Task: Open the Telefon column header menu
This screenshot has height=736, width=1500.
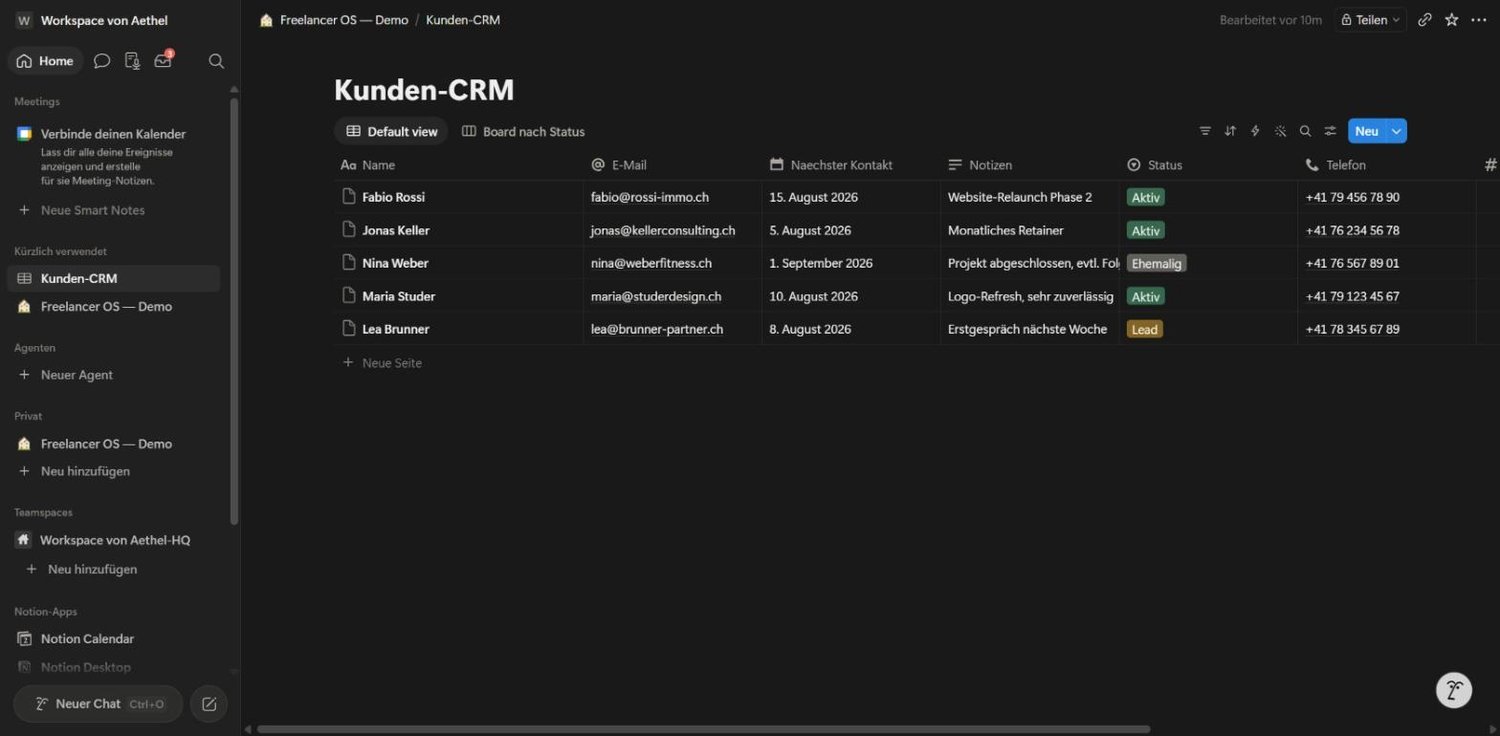Action: pos(1387,165)
